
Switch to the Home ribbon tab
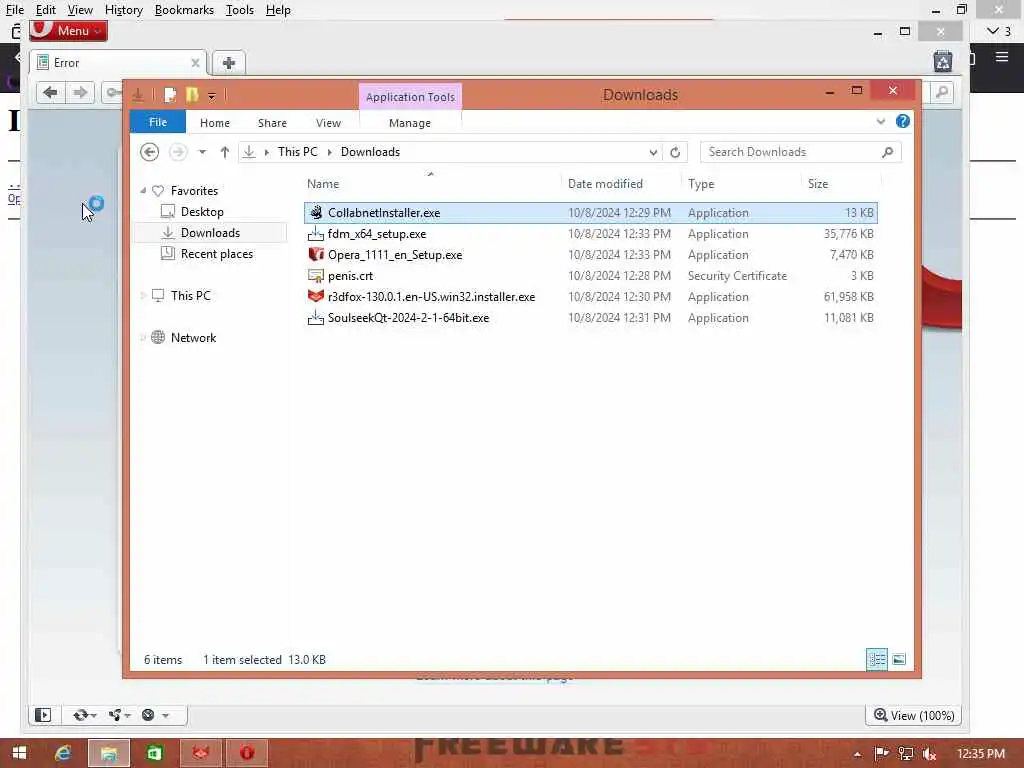click(x=214, y=123)
